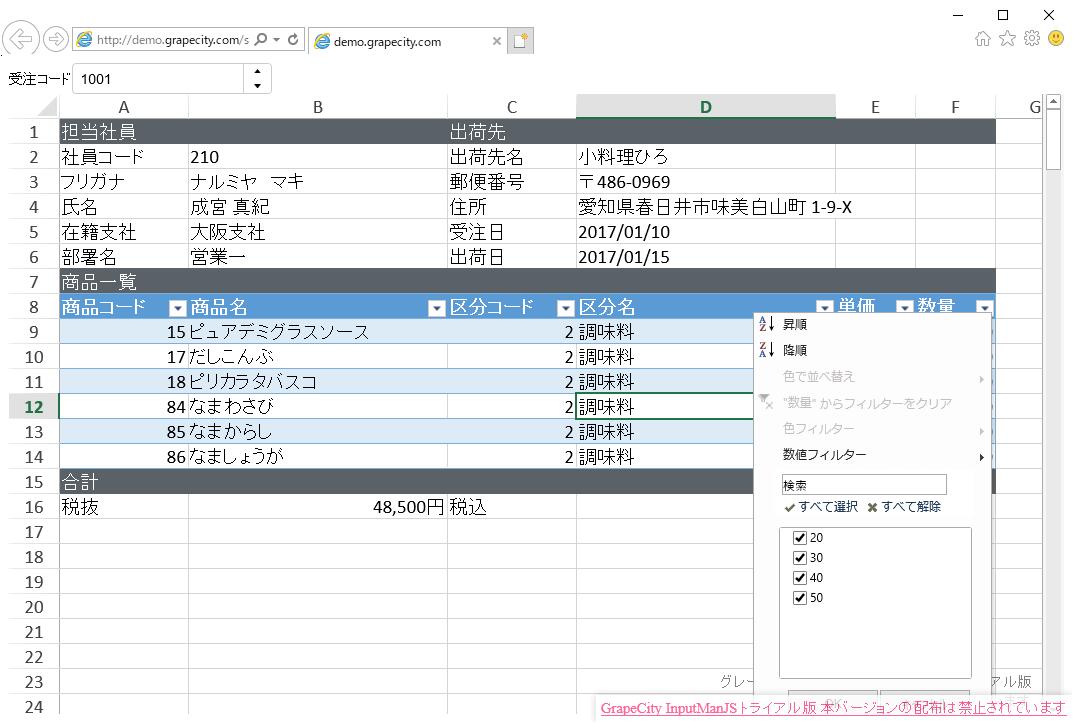Click cell containing なまからし
The image size is (1073, 723).
pos(318,432)
